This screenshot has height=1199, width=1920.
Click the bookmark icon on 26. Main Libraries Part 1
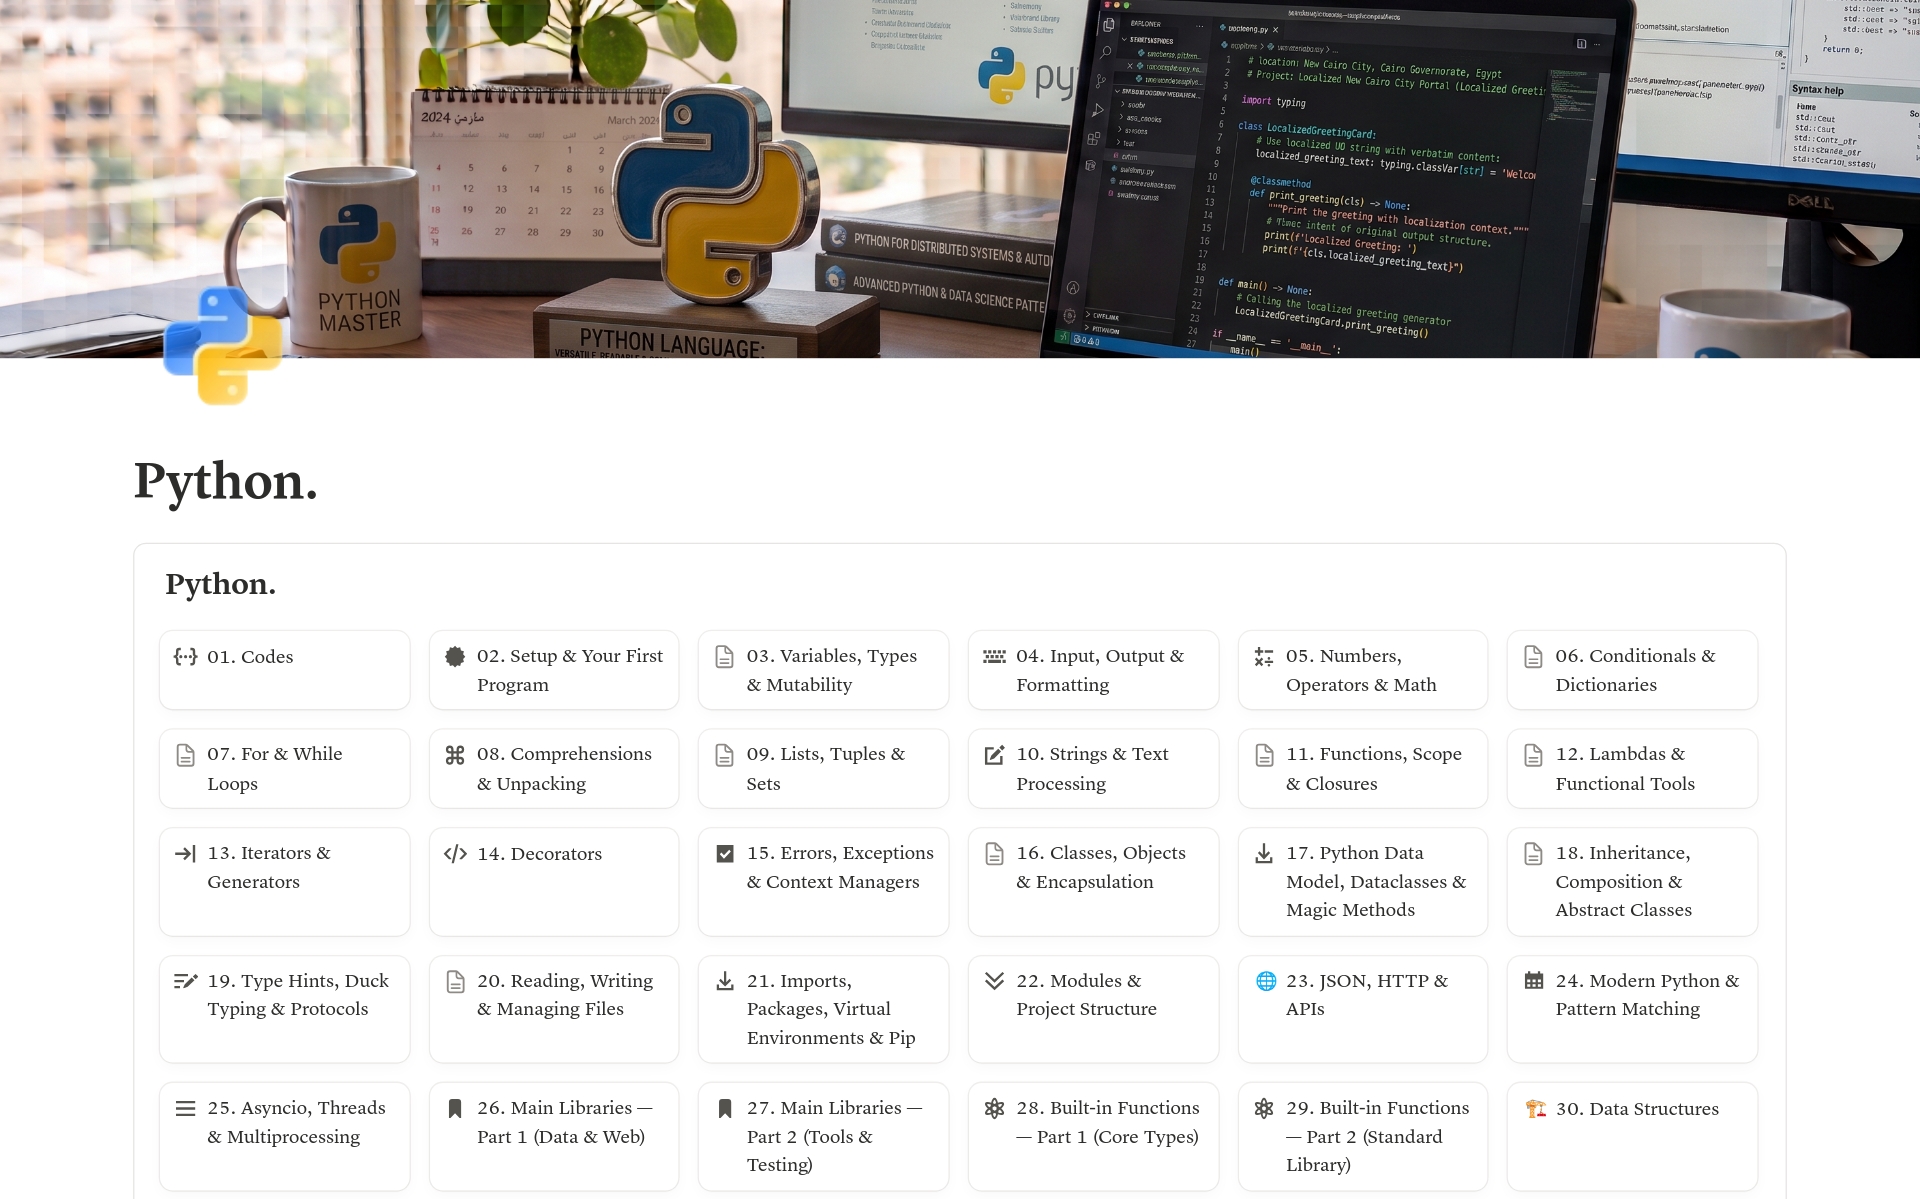455,1108
